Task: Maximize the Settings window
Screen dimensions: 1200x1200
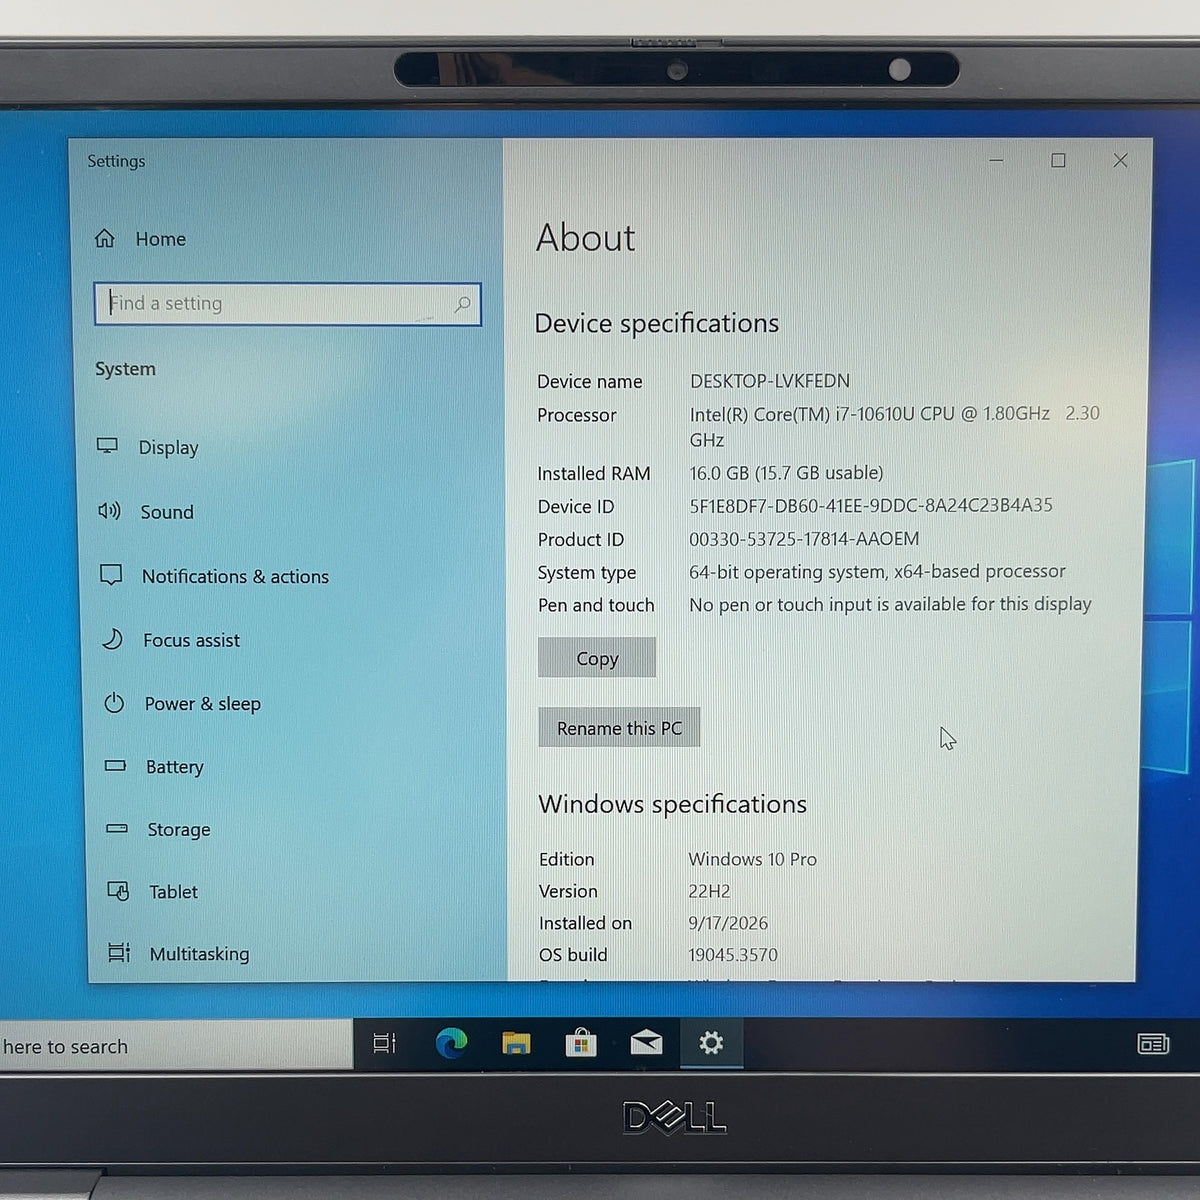Action: [x=1058, y=161]
